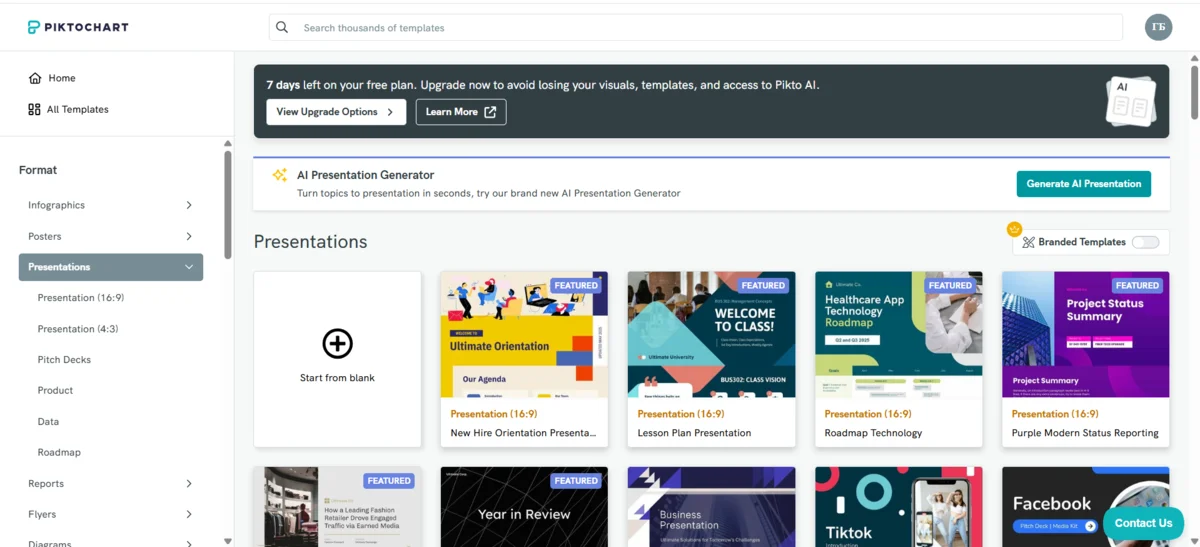
Task: Click the All Templates grid icon
Action: coord(35,109)
